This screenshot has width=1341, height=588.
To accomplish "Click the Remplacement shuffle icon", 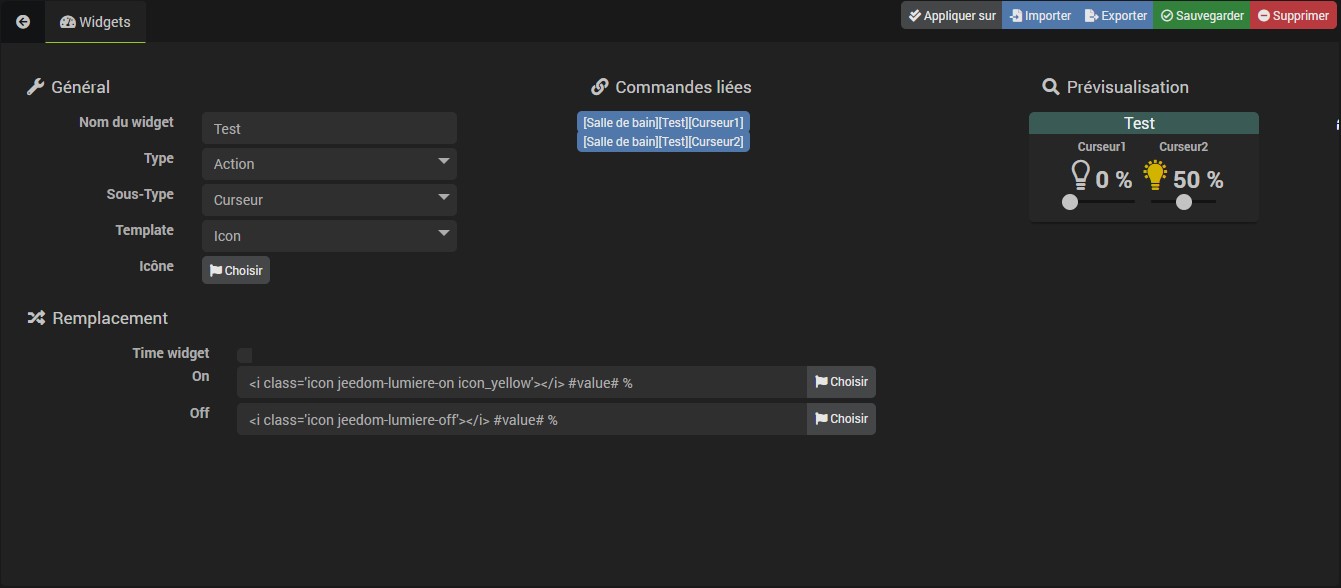I will click(x=36, y=318).
